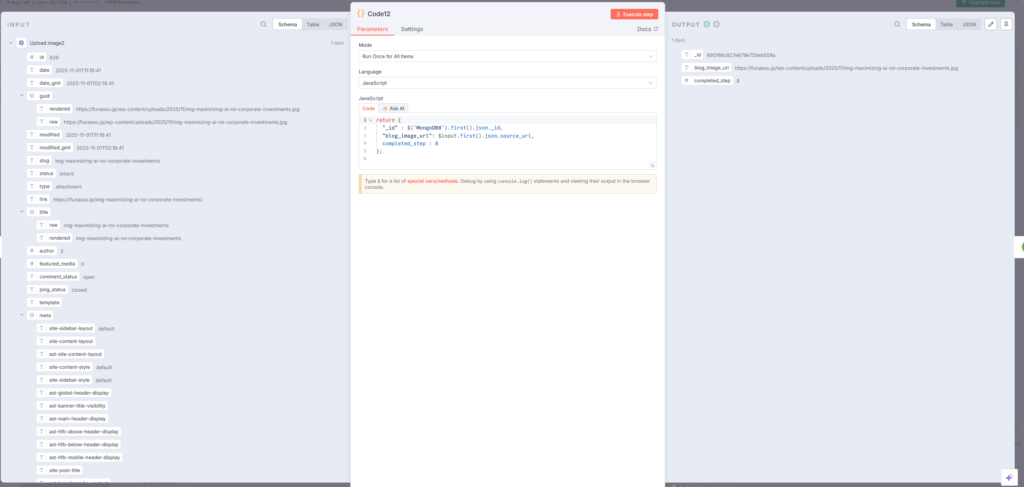
Task: Switch INPUT view to Table
Action: click(x=312, y=24)
